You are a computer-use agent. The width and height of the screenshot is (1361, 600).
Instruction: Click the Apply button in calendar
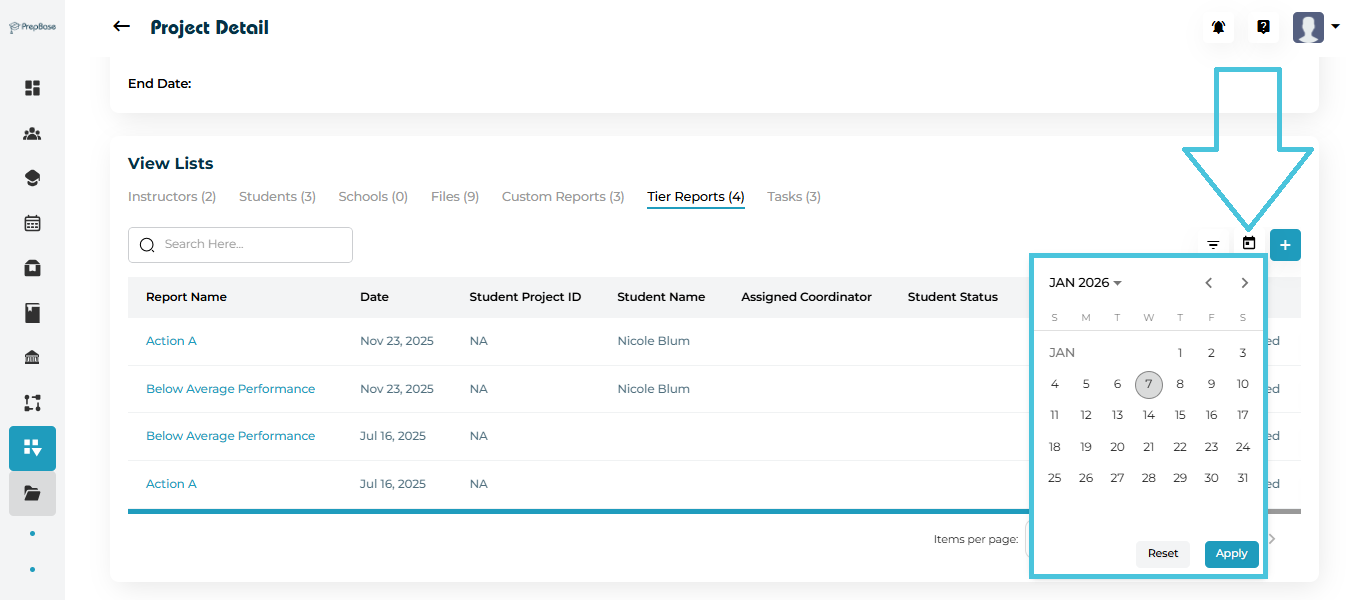point(1231,554)
